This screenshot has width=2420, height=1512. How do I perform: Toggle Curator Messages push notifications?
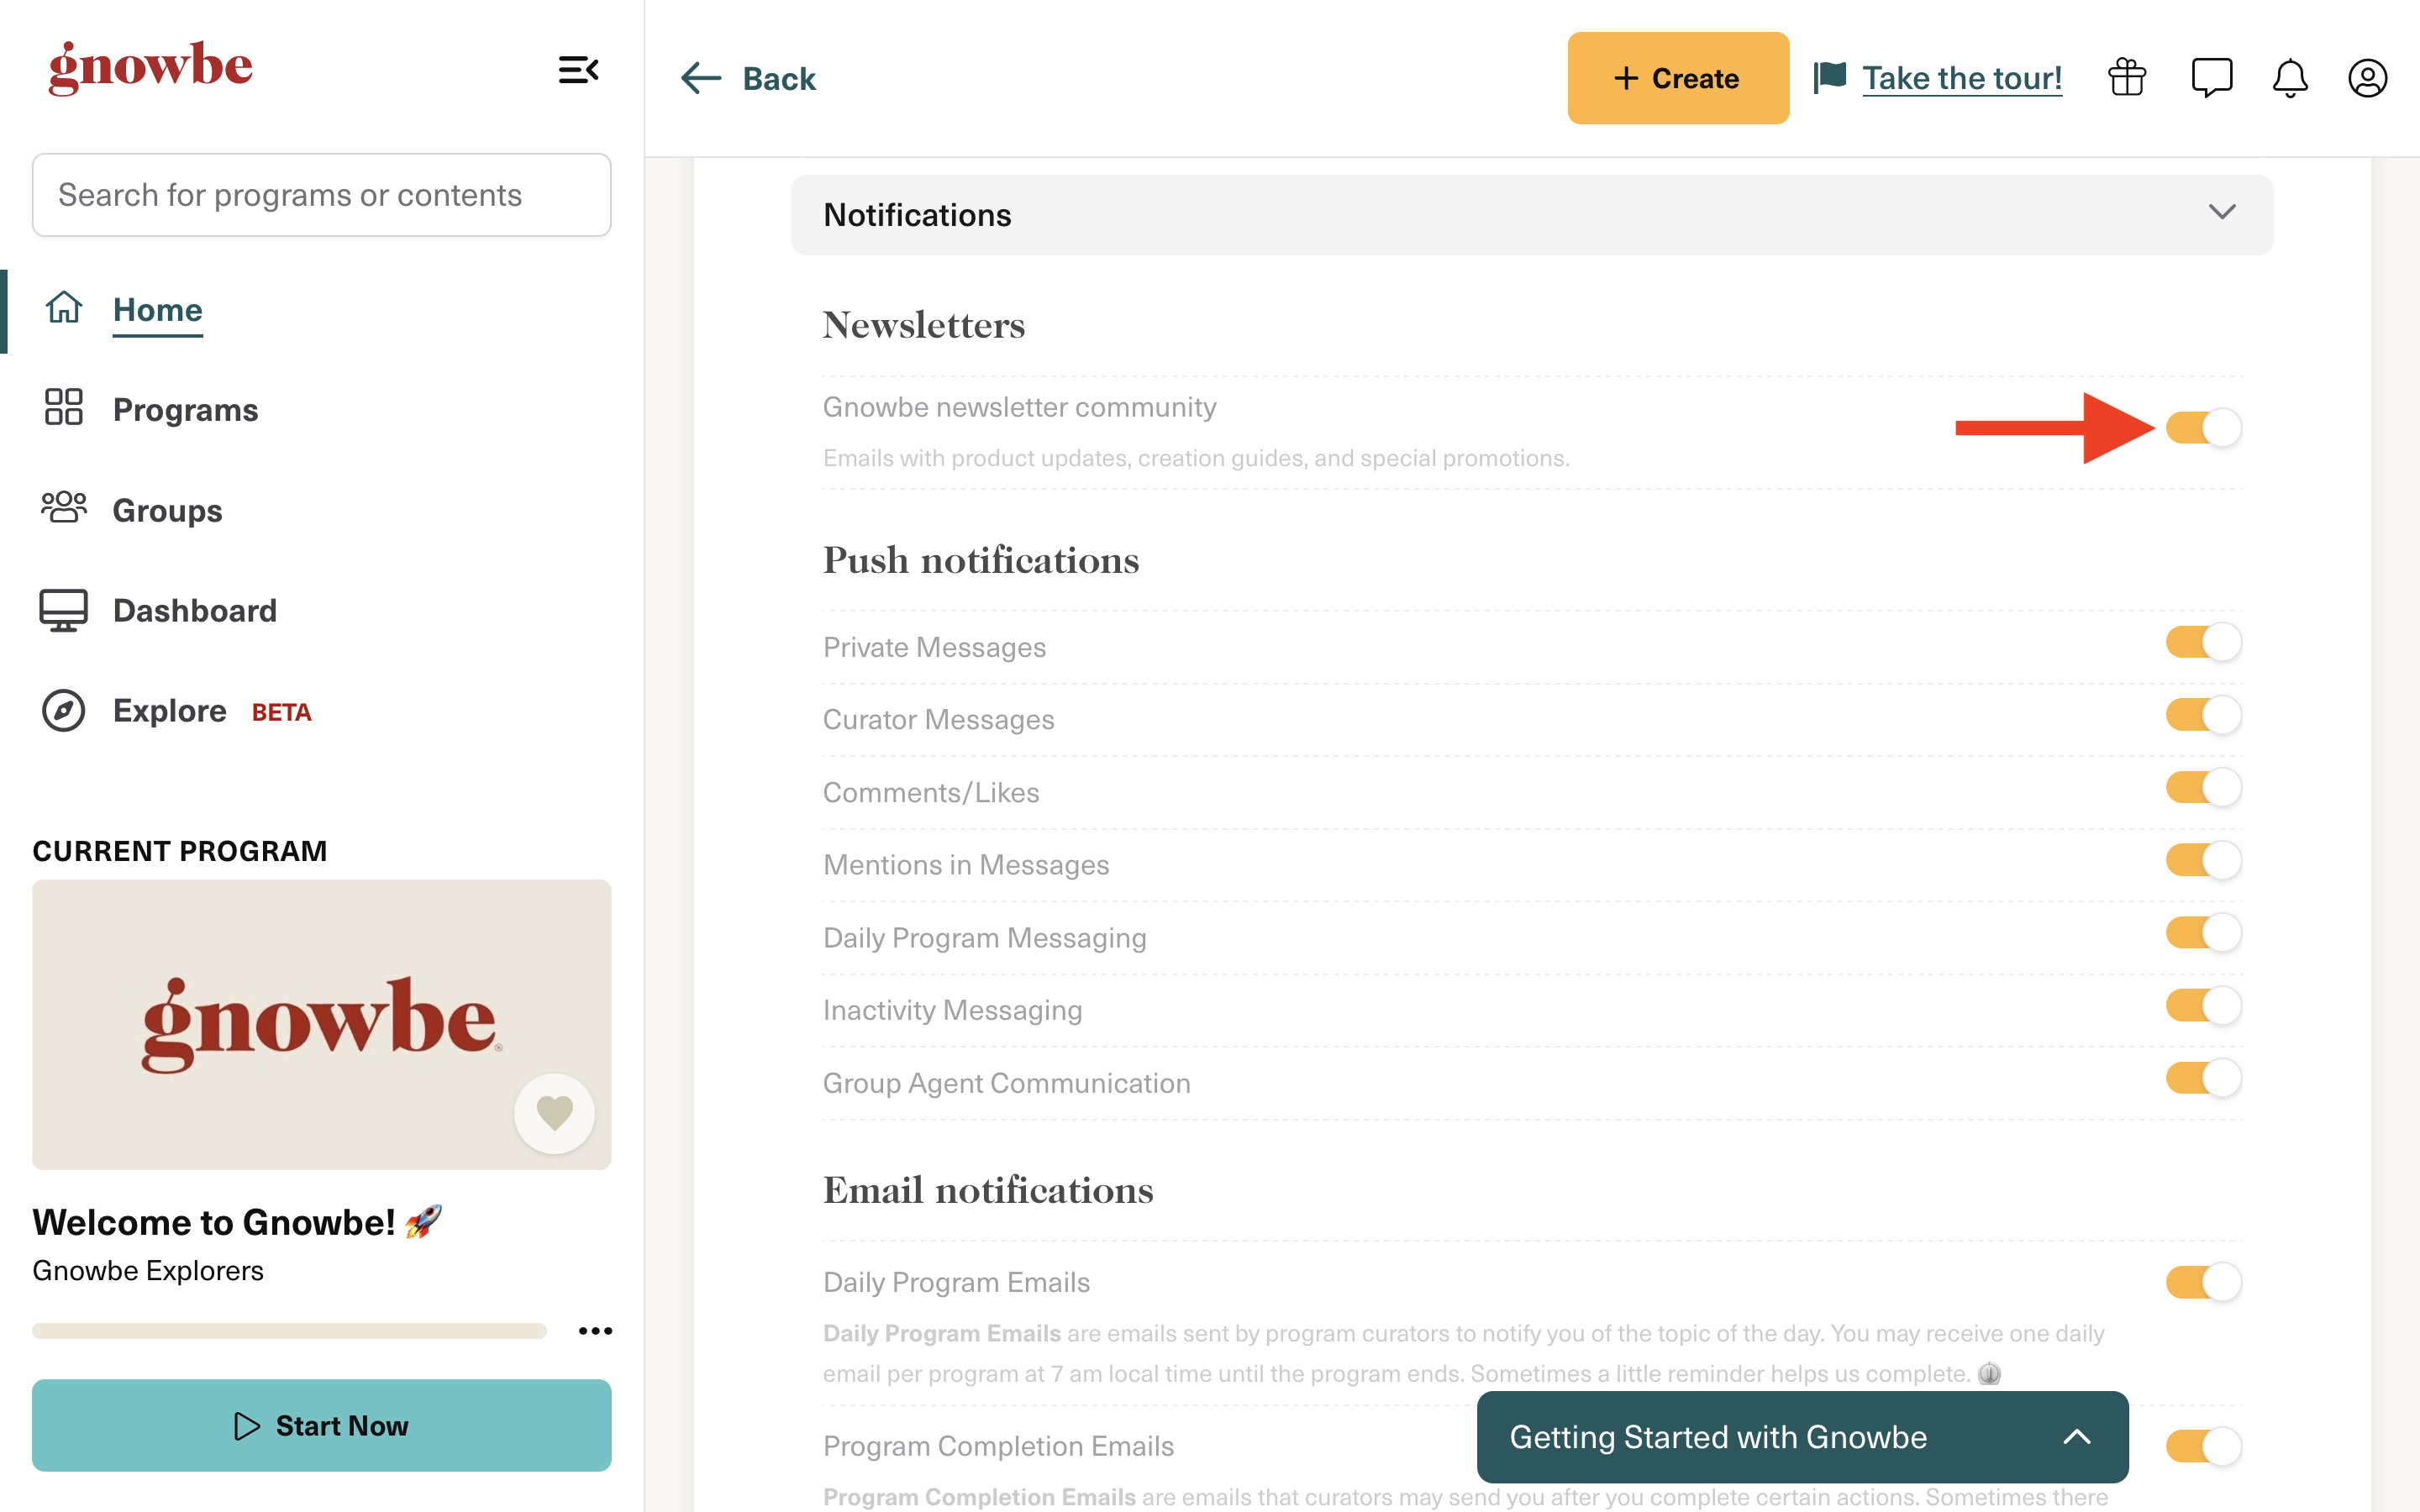click(x=2203, y=715)
